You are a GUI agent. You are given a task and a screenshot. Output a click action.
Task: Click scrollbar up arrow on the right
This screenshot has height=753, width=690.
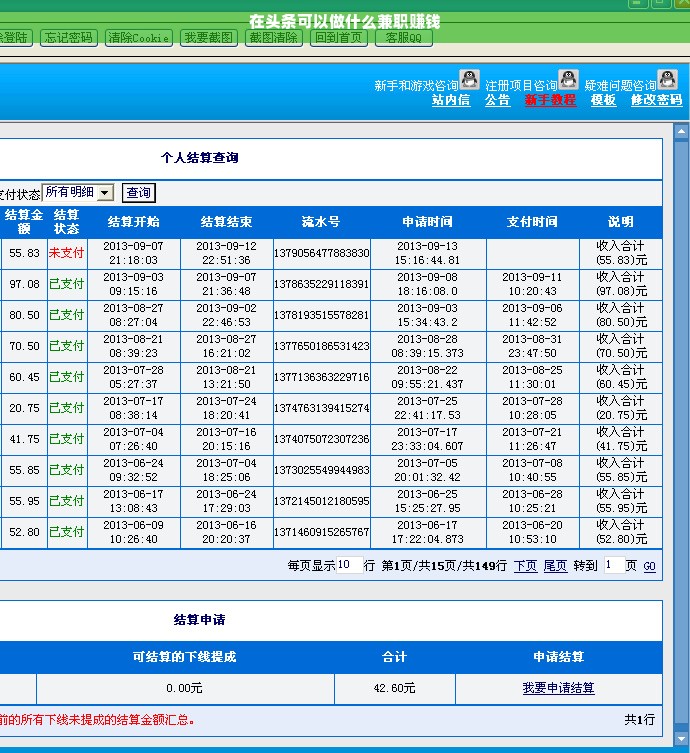click(681, 131)
